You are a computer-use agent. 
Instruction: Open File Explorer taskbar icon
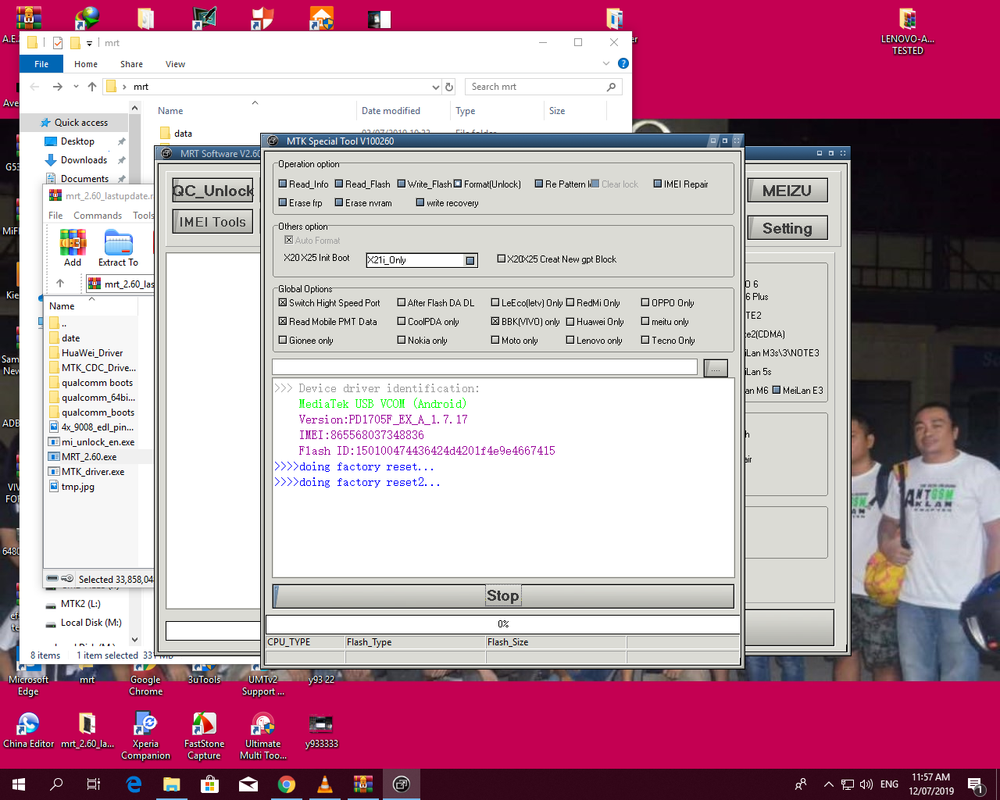pyautogui.click(x=172, y=784)
